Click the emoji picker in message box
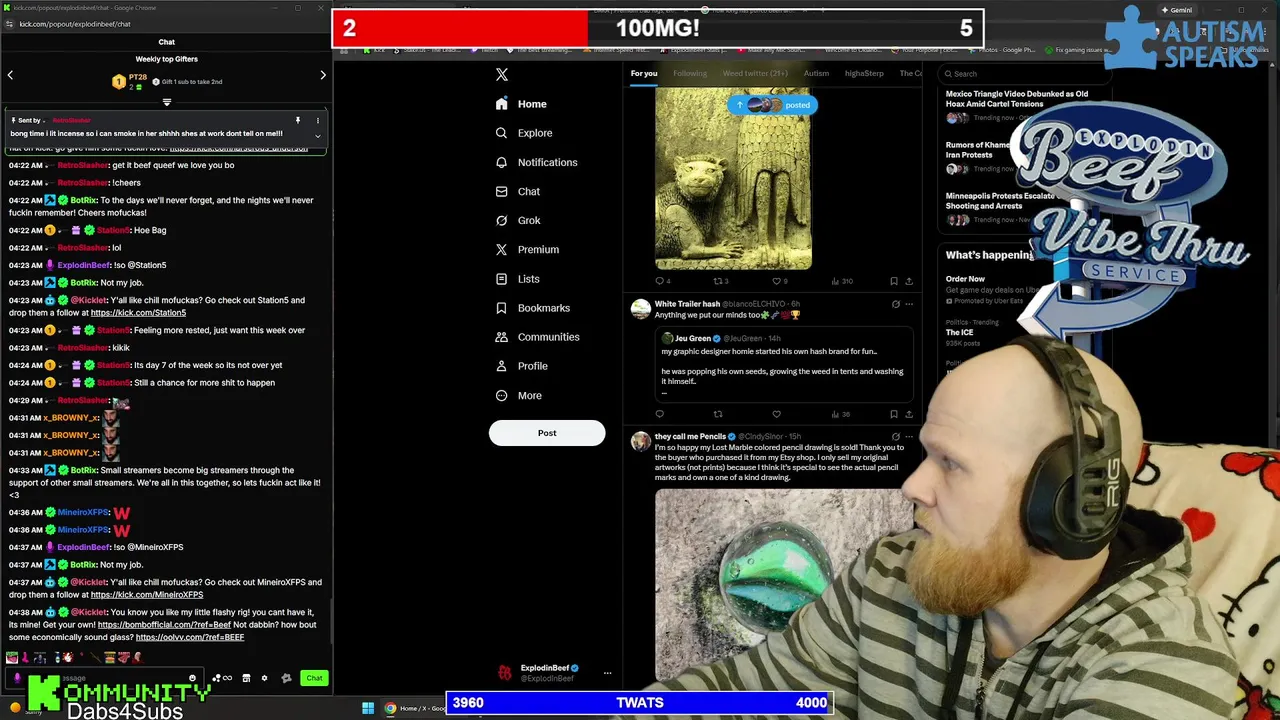The width and height of the screenshot is (1280, 720). [193, 678]
